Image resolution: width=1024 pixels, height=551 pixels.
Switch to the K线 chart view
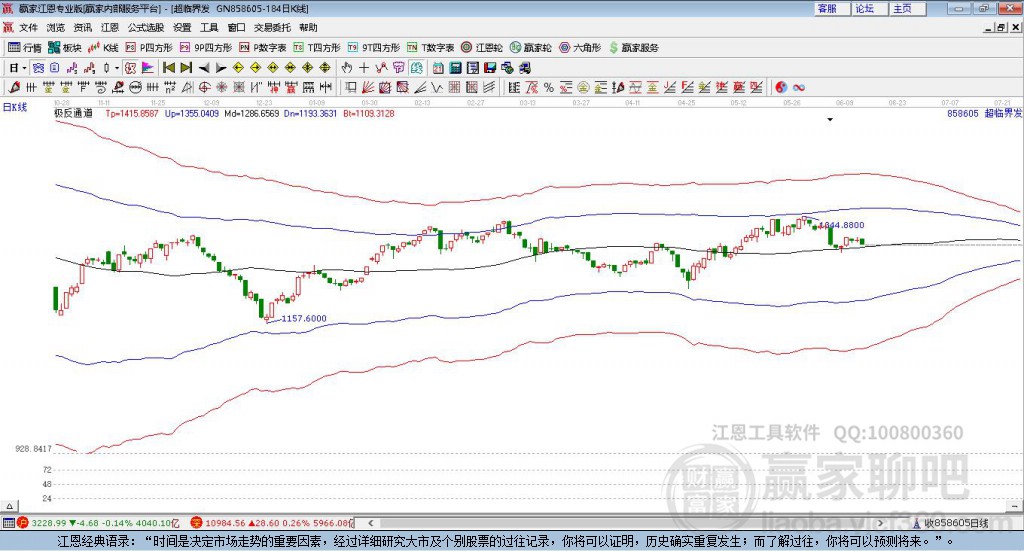pyautogui.click(x=103, y=48)
